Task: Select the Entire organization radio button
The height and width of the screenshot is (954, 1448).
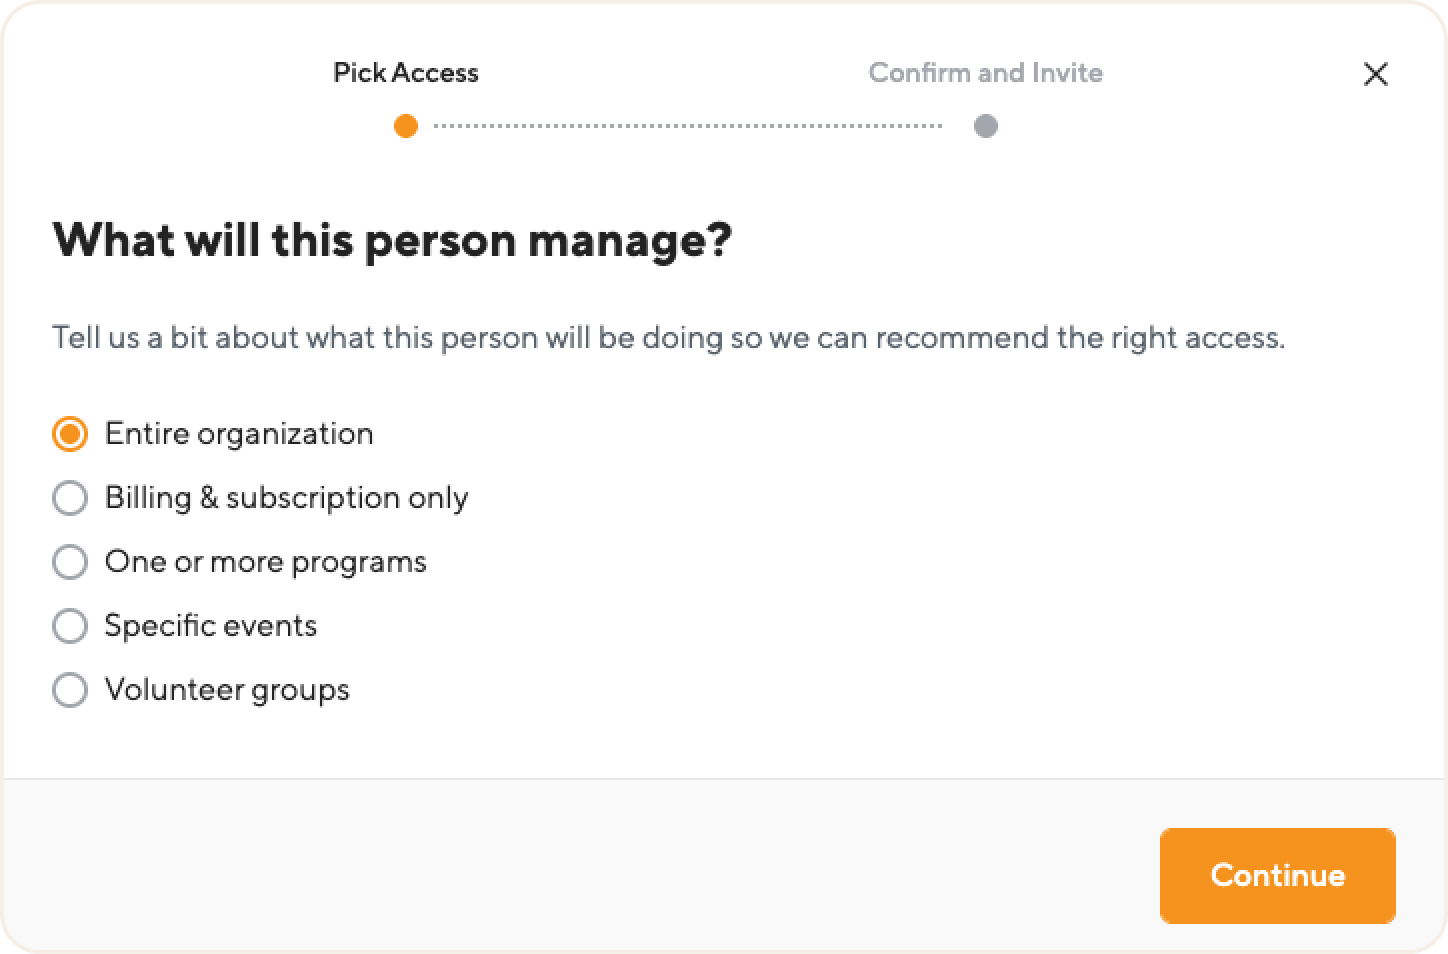Action: click(70, 434)
